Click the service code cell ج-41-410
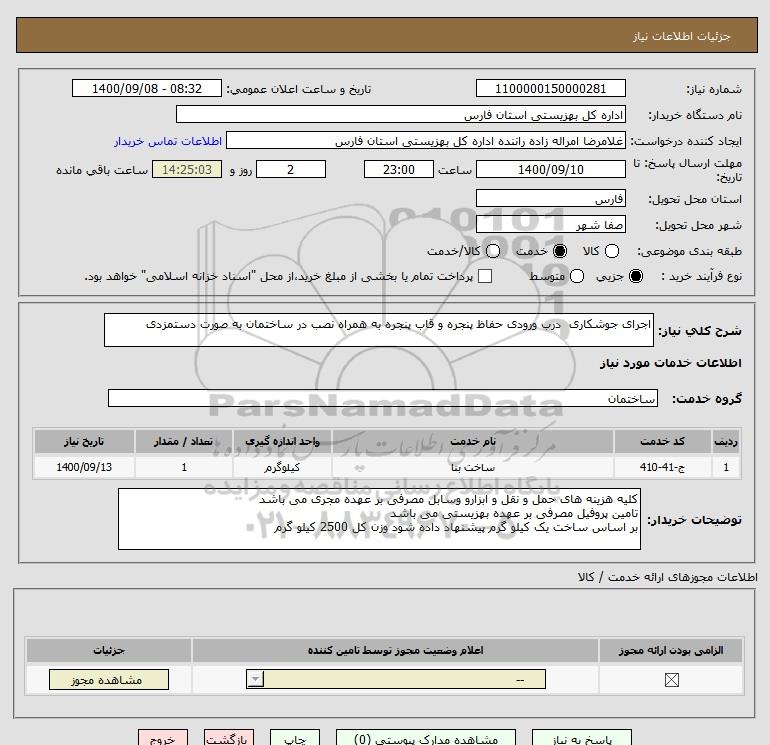The height and width of the screenshot is (745, 770). point(662,467)
